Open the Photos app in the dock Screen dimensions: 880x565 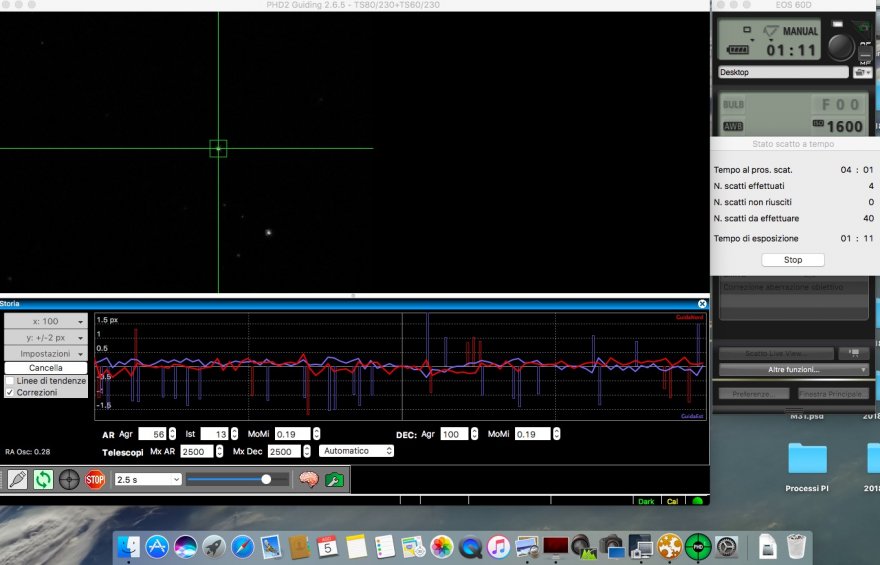click(x=442, y=546)
